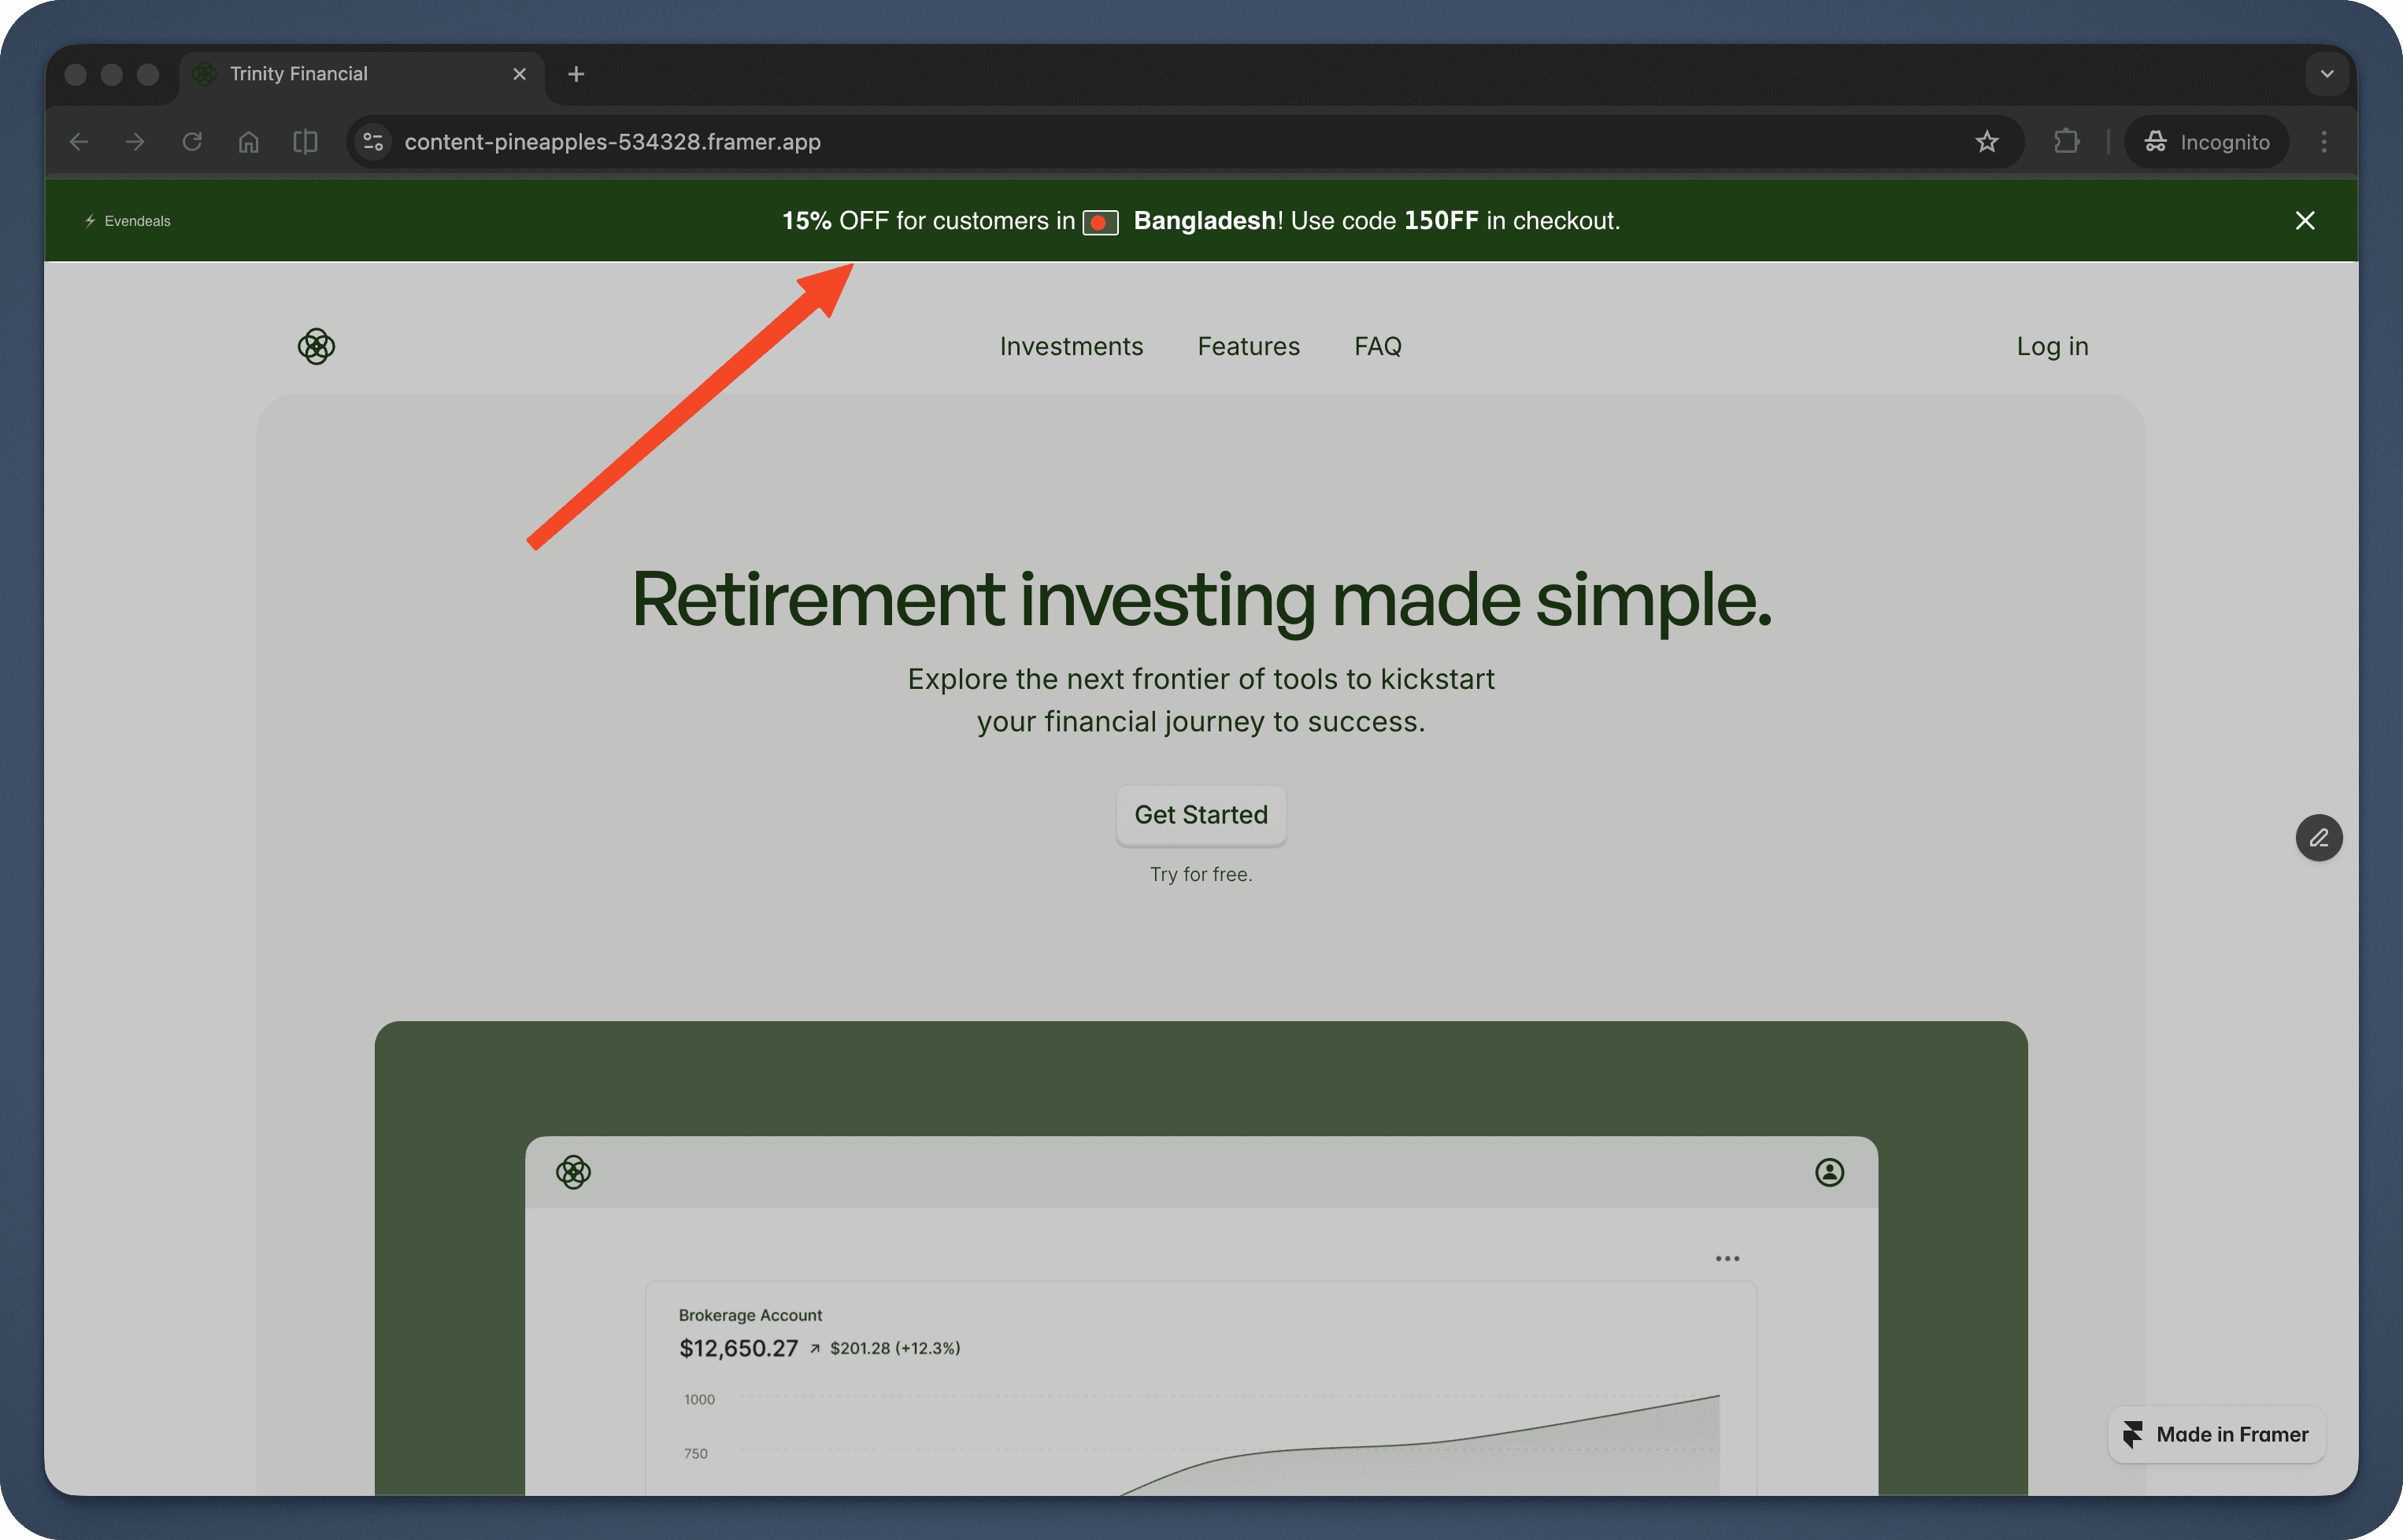Click the floating pencil edit button
This screenshot has width=2403, height=1540.
[2319, 838]
